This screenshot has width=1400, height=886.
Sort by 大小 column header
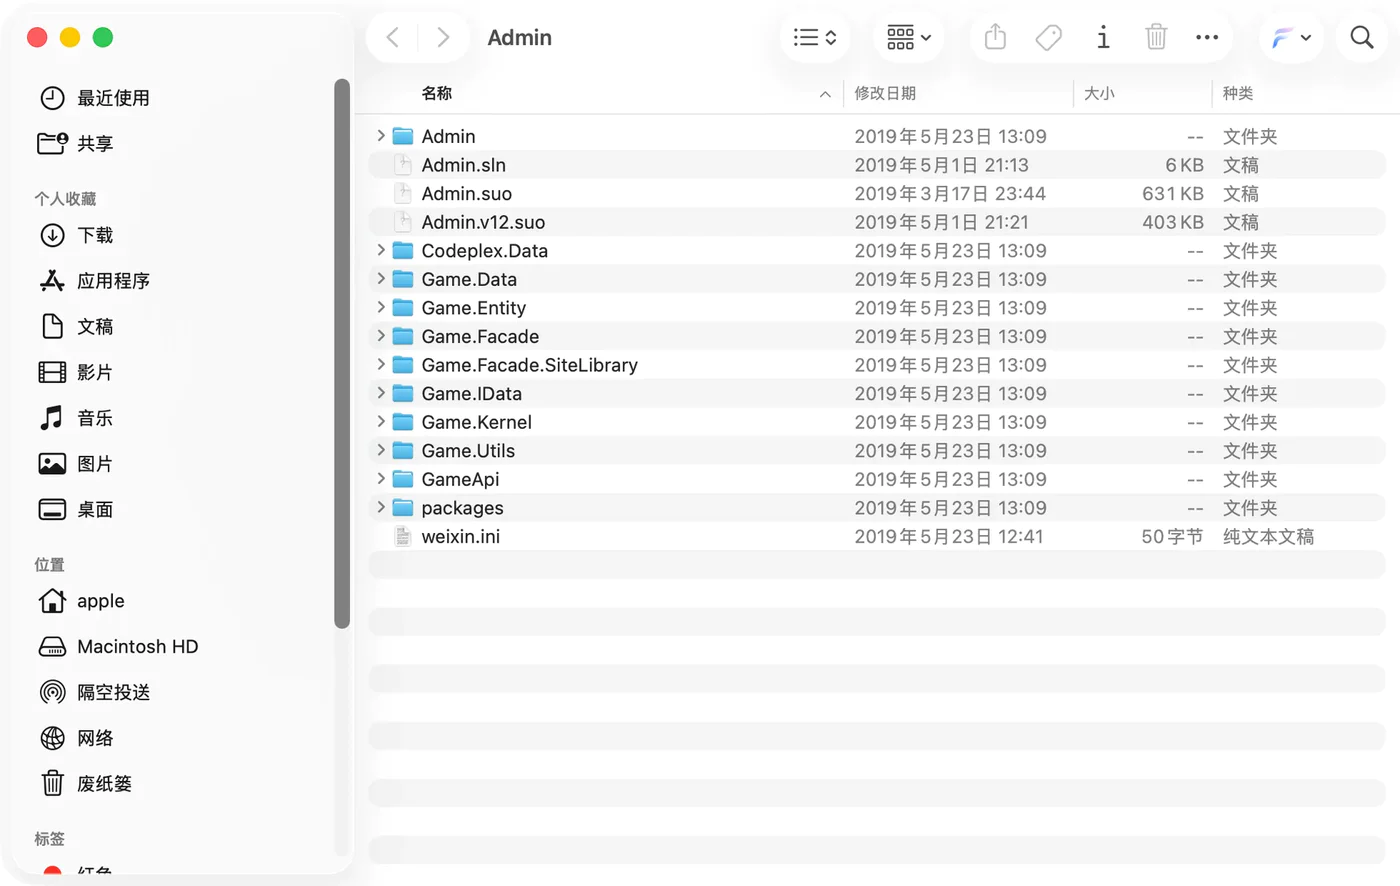1099,94
